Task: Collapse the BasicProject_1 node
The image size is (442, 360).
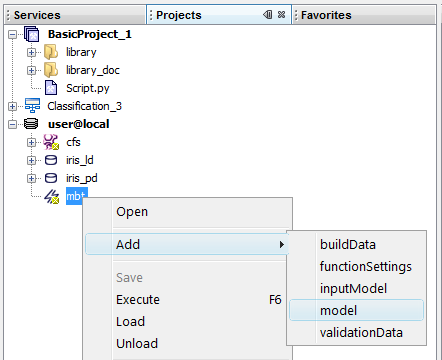Action: [13, 34]
